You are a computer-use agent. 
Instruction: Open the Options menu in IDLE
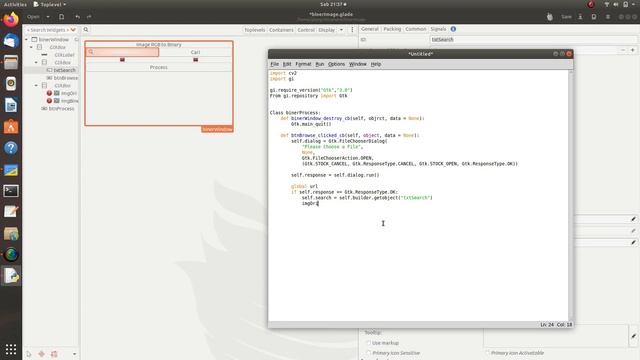[x=337, y=64]
